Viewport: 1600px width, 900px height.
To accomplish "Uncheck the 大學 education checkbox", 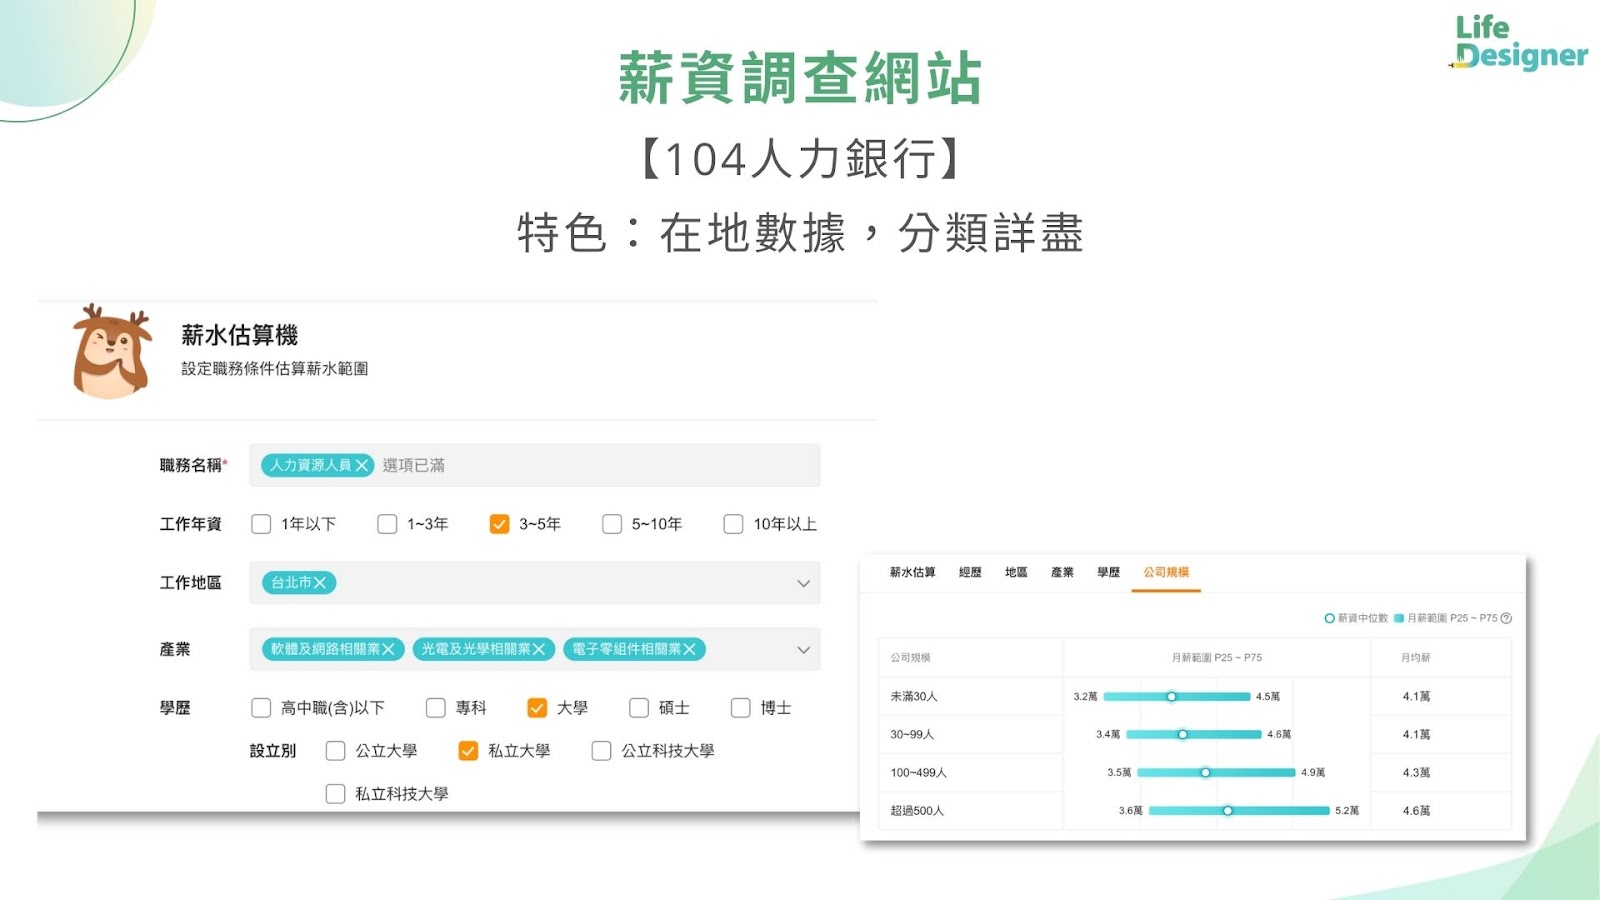I will click(x=537, y=709).
